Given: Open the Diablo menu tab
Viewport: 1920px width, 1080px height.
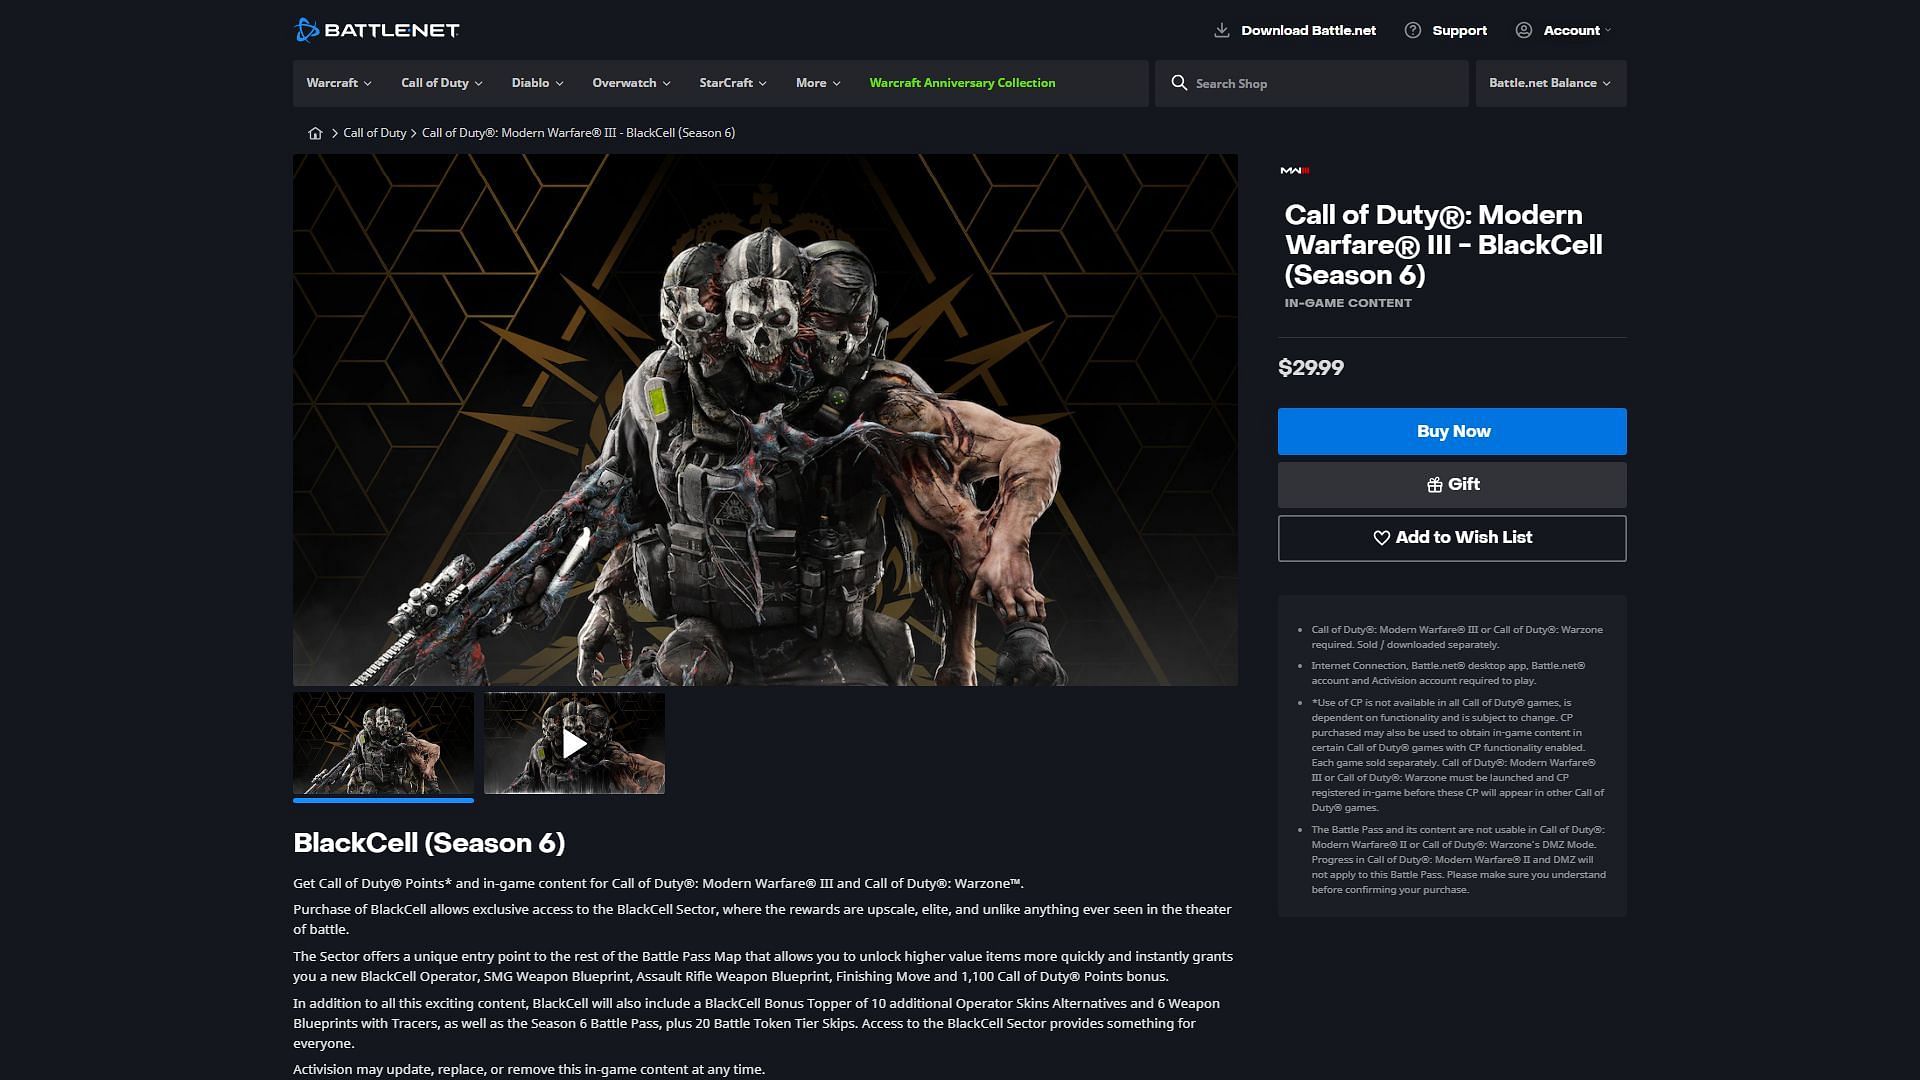Looking at the screenshot, I should [x=535, y=82].
